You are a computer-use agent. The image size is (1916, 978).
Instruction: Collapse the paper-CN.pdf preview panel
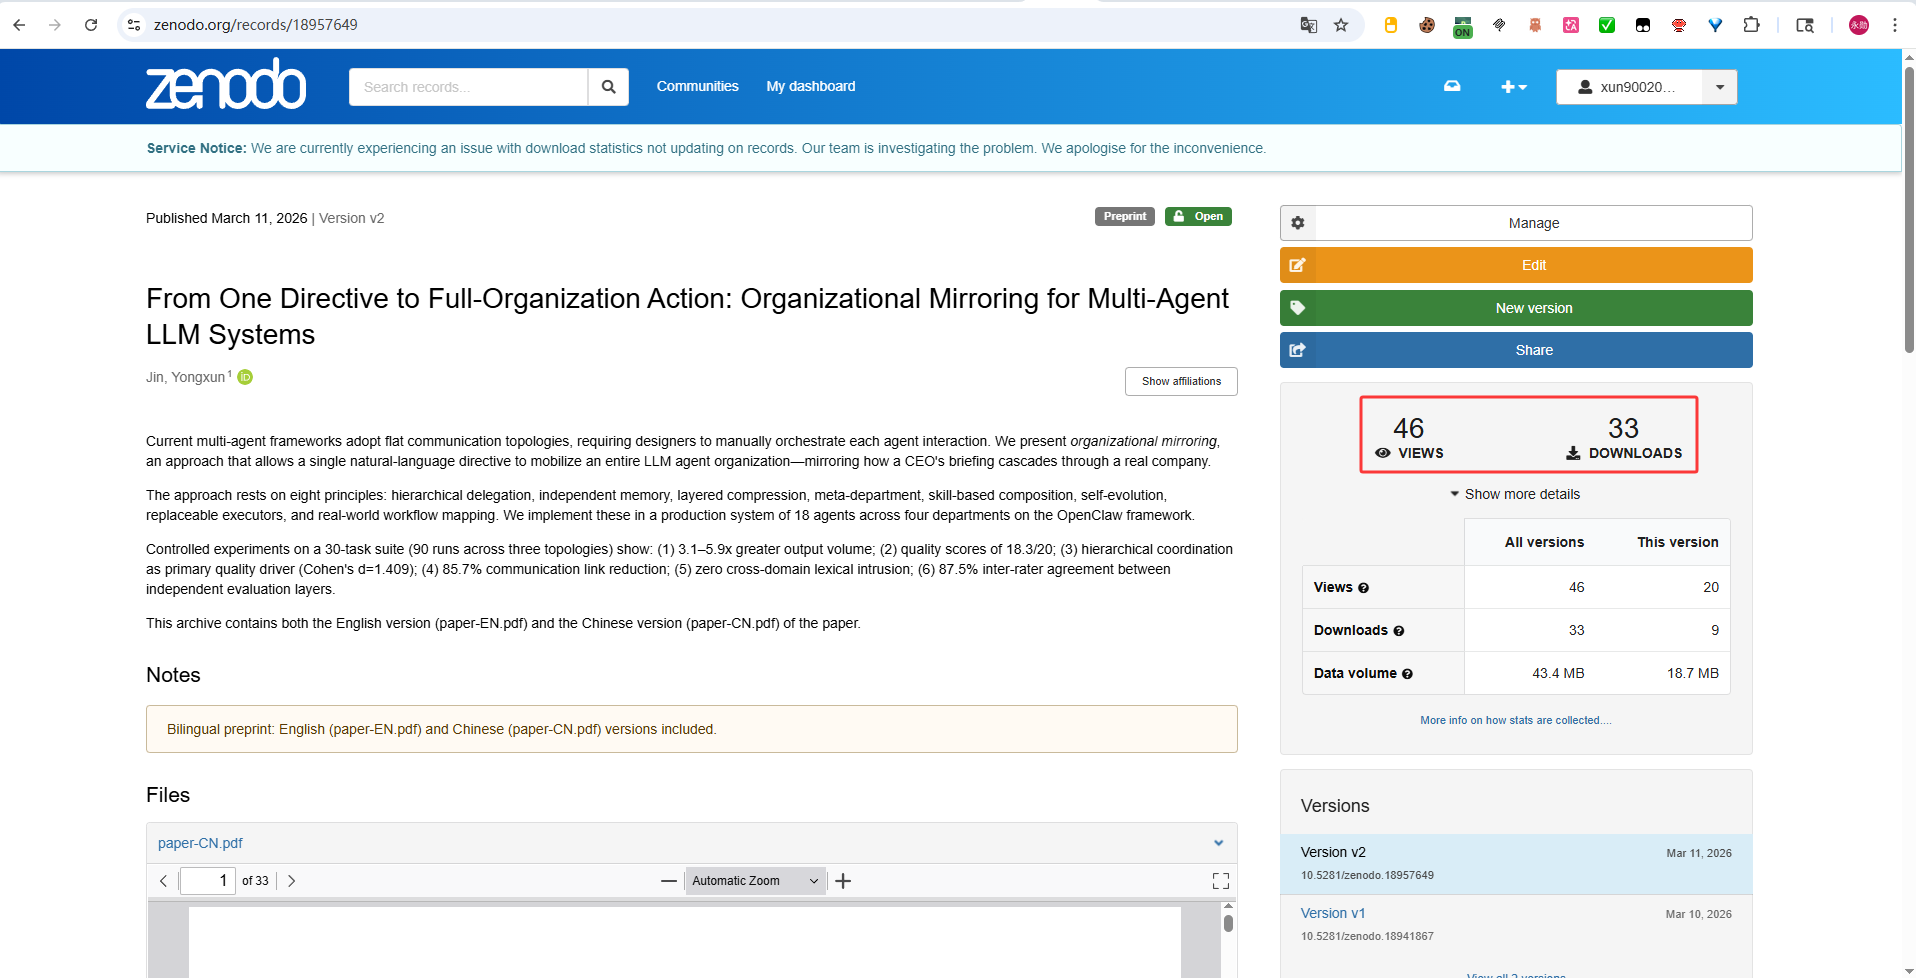click(x=1219, y=843)
